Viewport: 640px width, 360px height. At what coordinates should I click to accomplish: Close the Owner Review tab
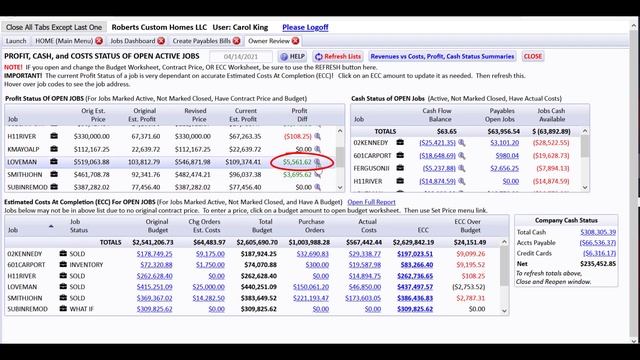tap(296, 41)
